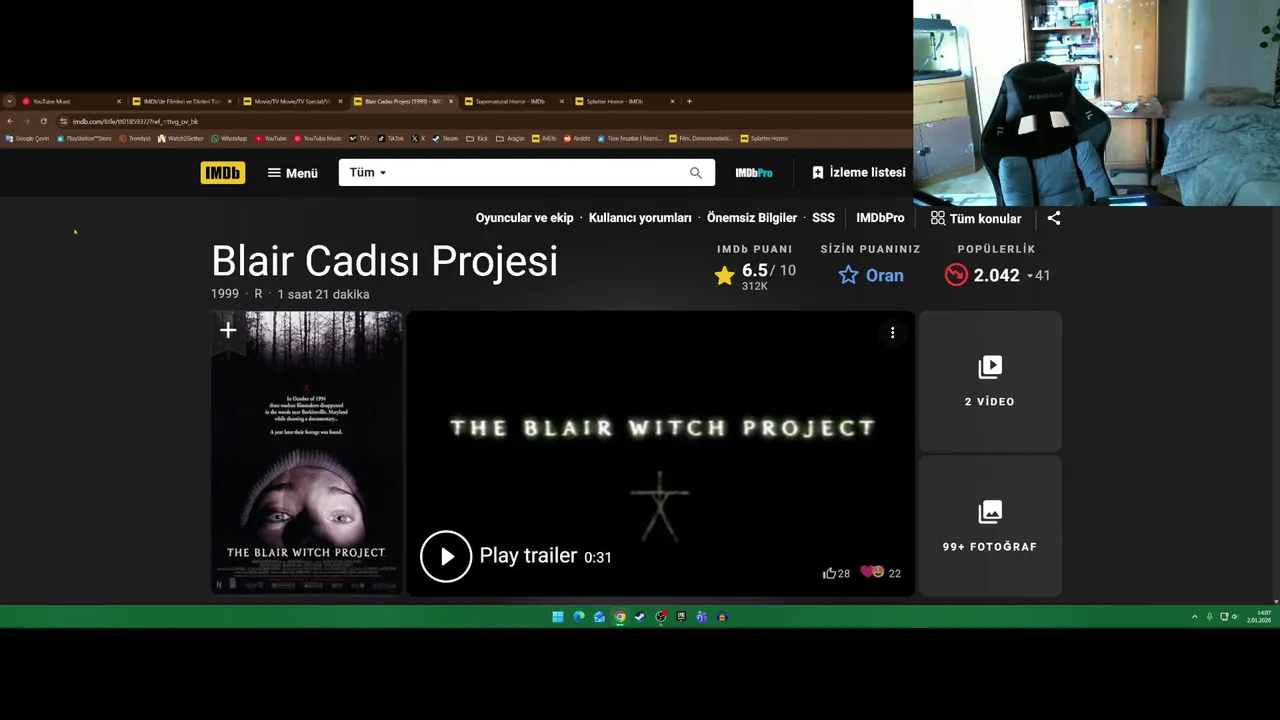
Task: Open the 99+ FOTOĞRAF tile
Action: [990, 526]
